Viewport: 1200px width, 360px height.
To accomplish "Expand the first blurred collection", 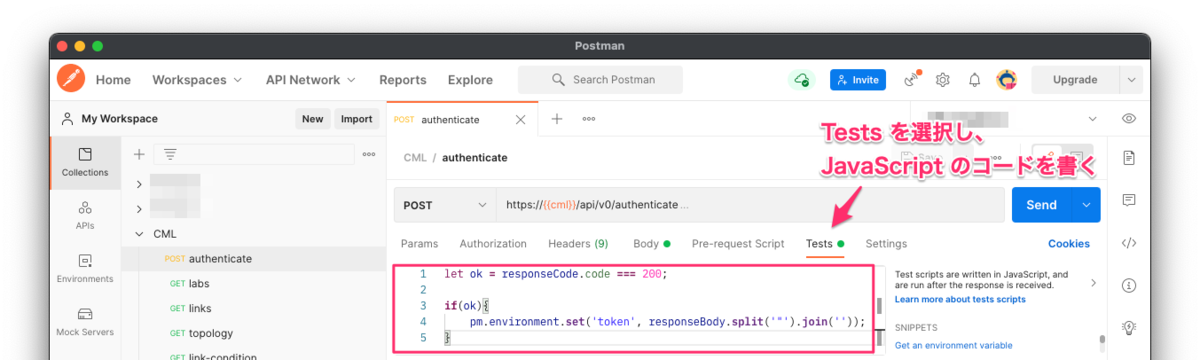I will (139, 184).
